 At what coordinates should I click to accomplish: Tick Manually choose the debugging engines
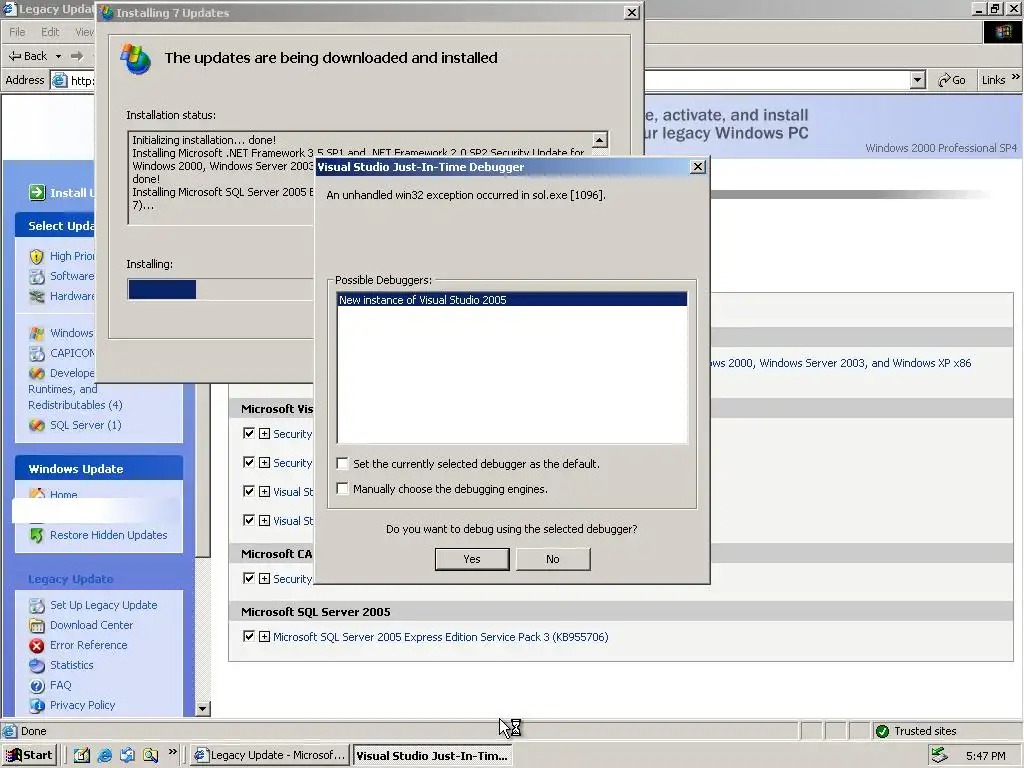pyautogui.click(x=342, y=488)
